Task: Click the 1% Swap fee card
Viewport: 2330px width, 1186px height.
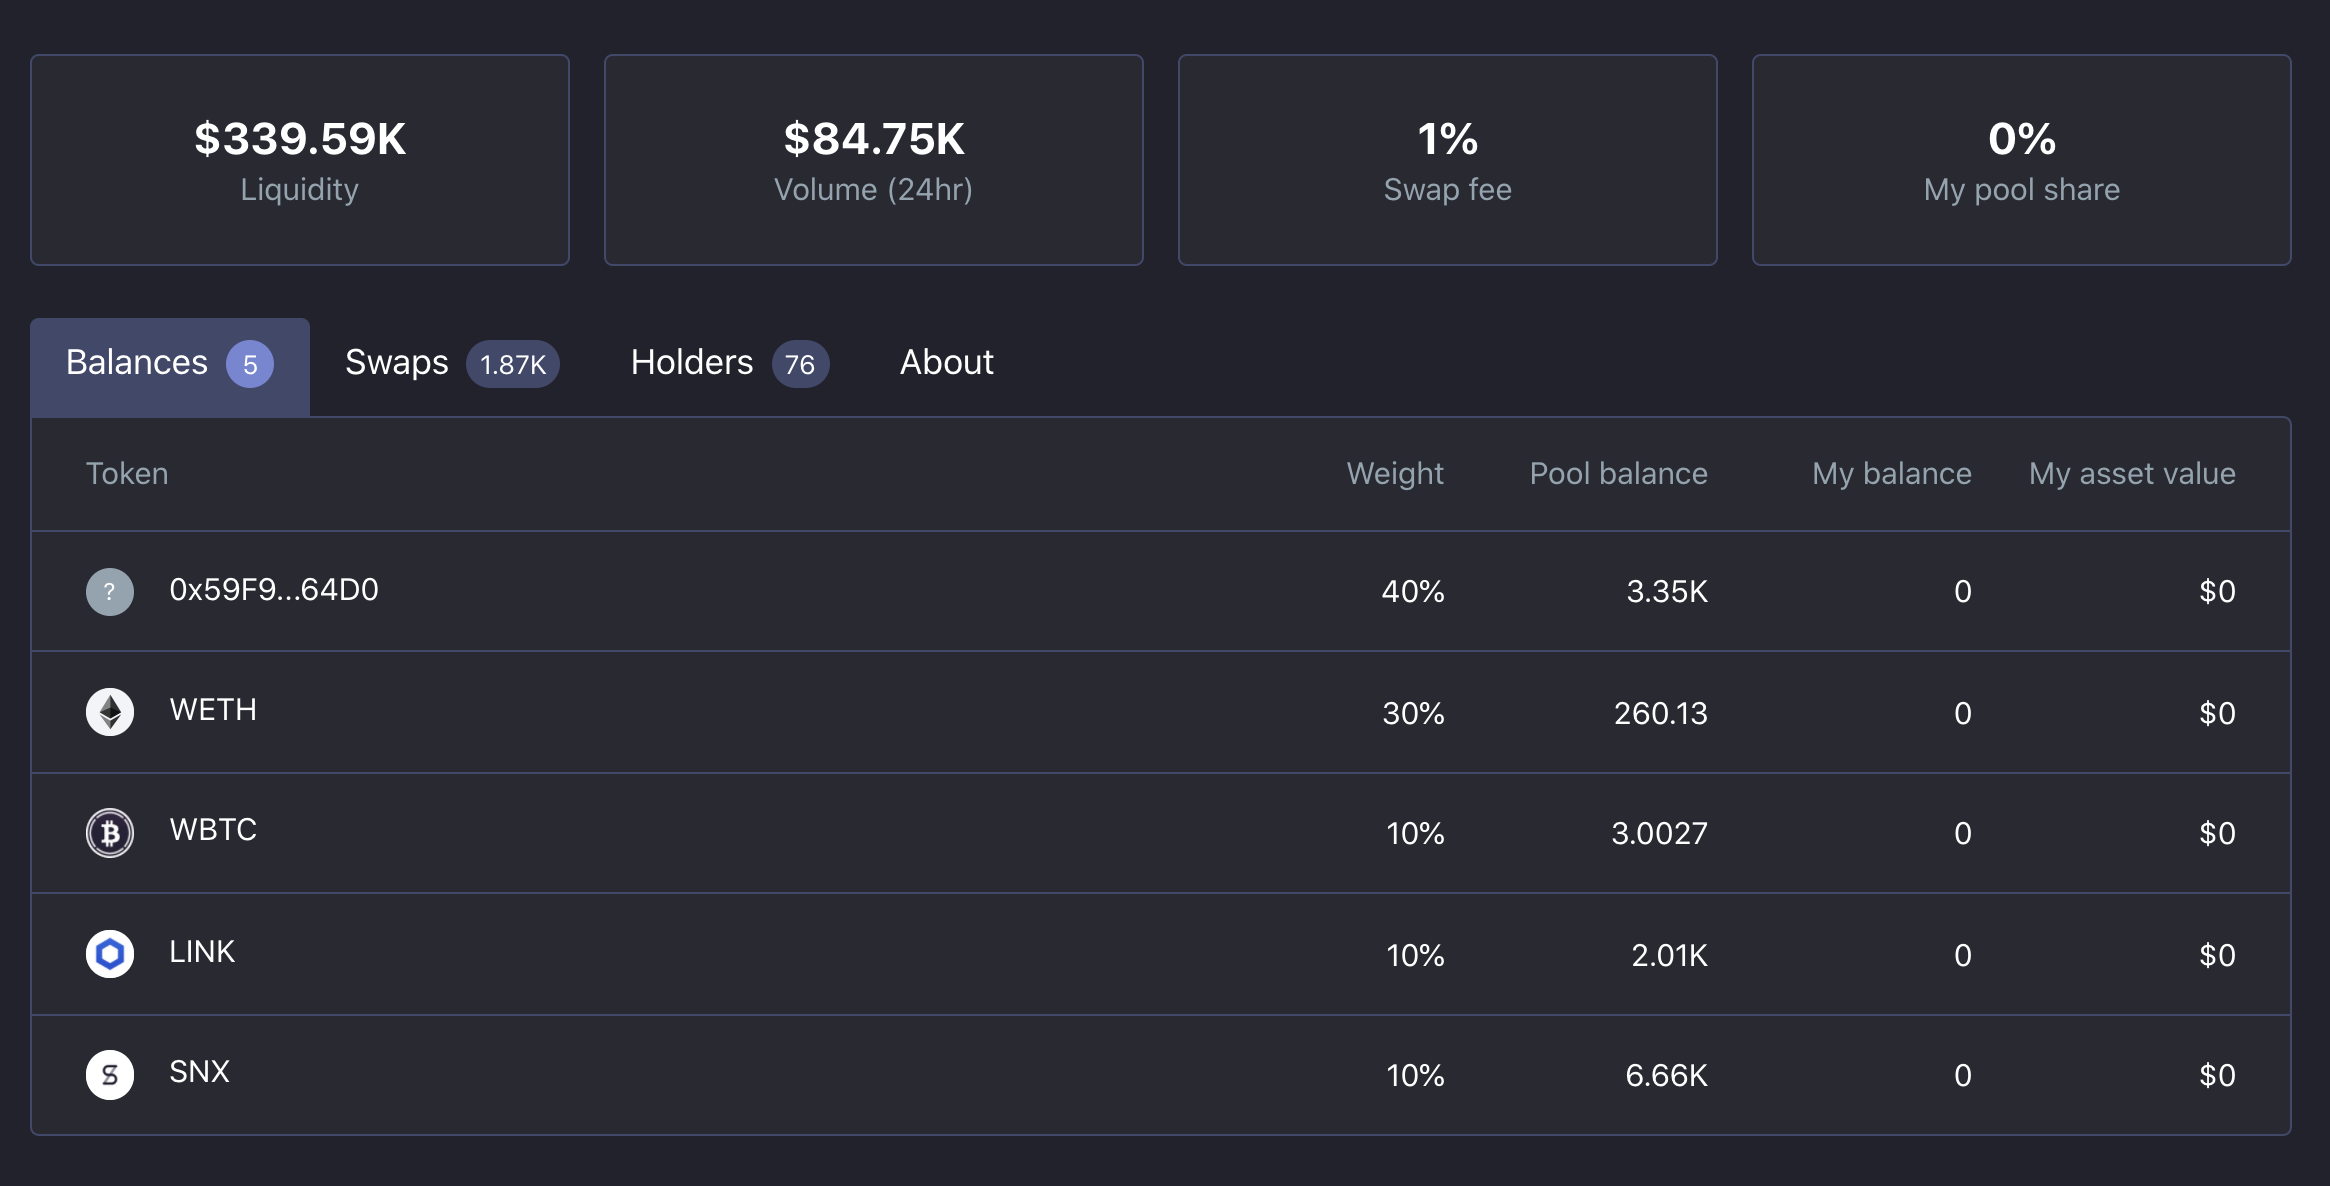Action: pyautogui.click(x=1448, y=160)
